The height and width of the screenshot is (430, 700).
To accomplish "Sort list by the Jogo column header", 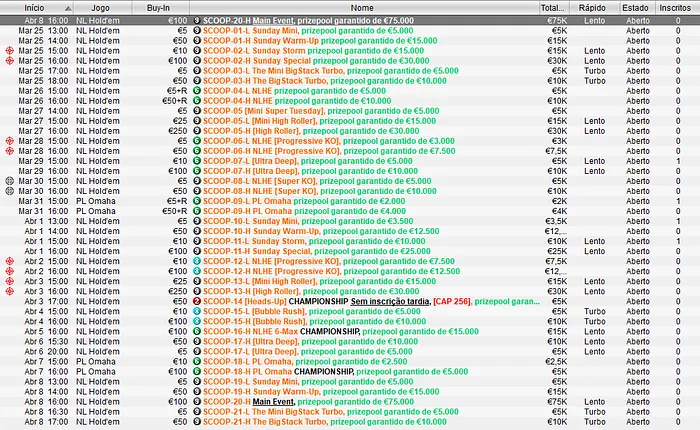I will click(103, 8).
